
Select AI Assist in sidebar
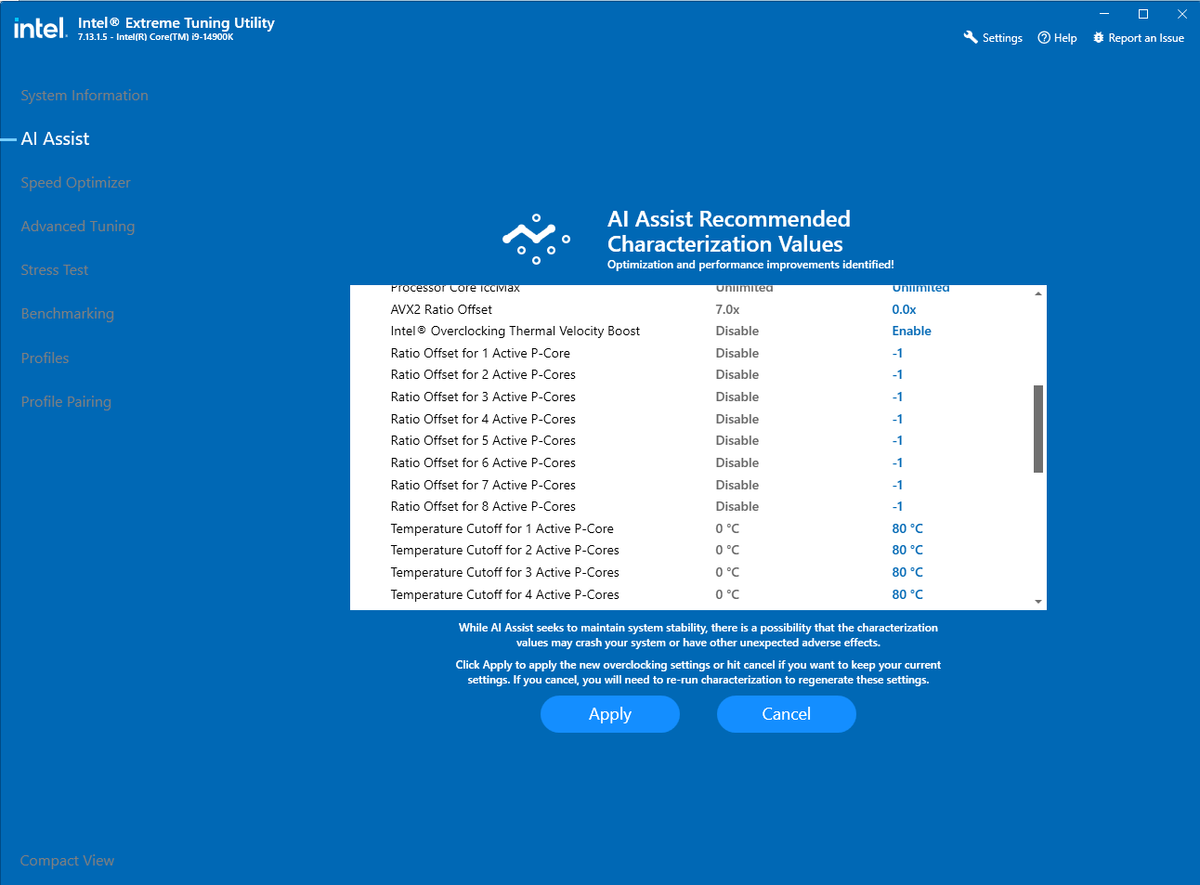(x=55, y=139)
